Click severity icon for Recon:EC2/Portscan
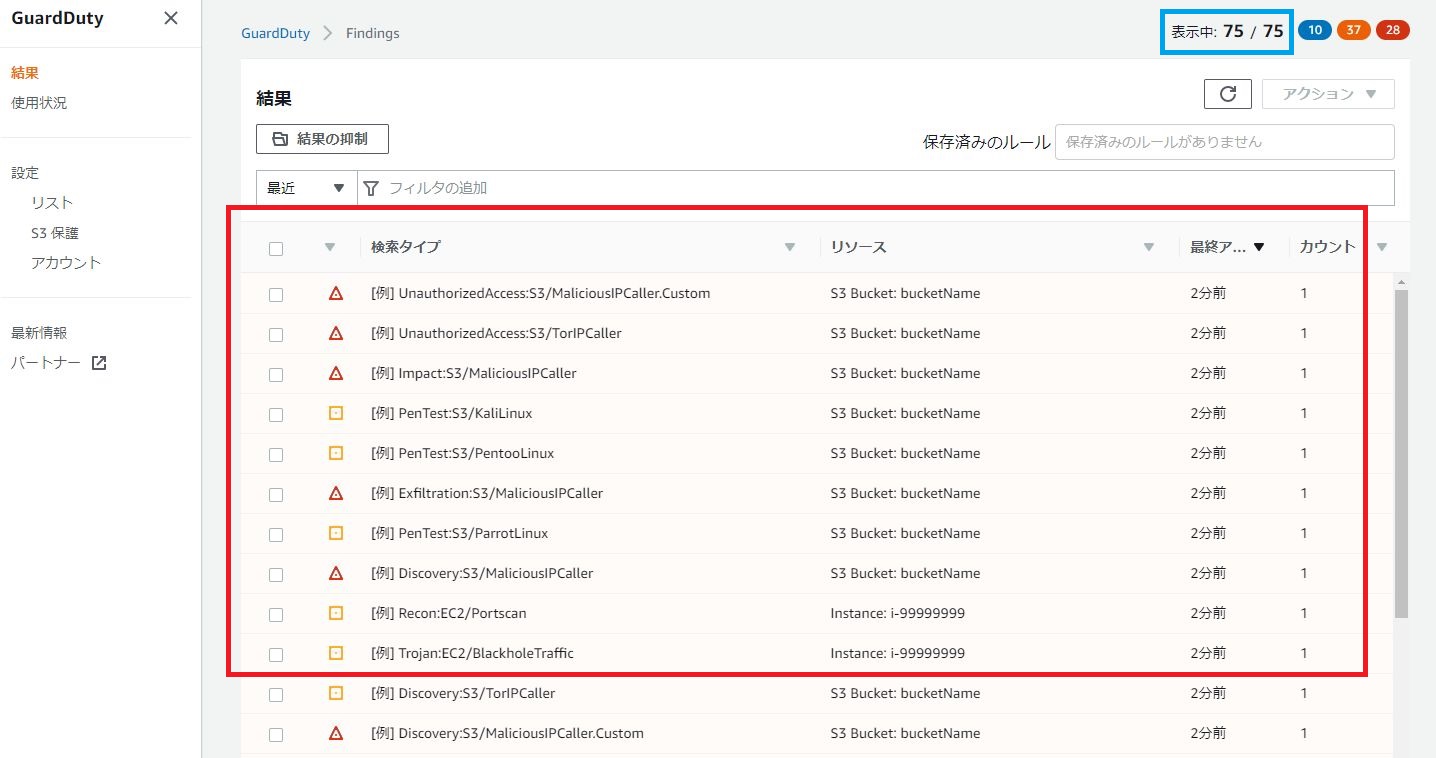 pyautogui.click(x=336, y=613)
